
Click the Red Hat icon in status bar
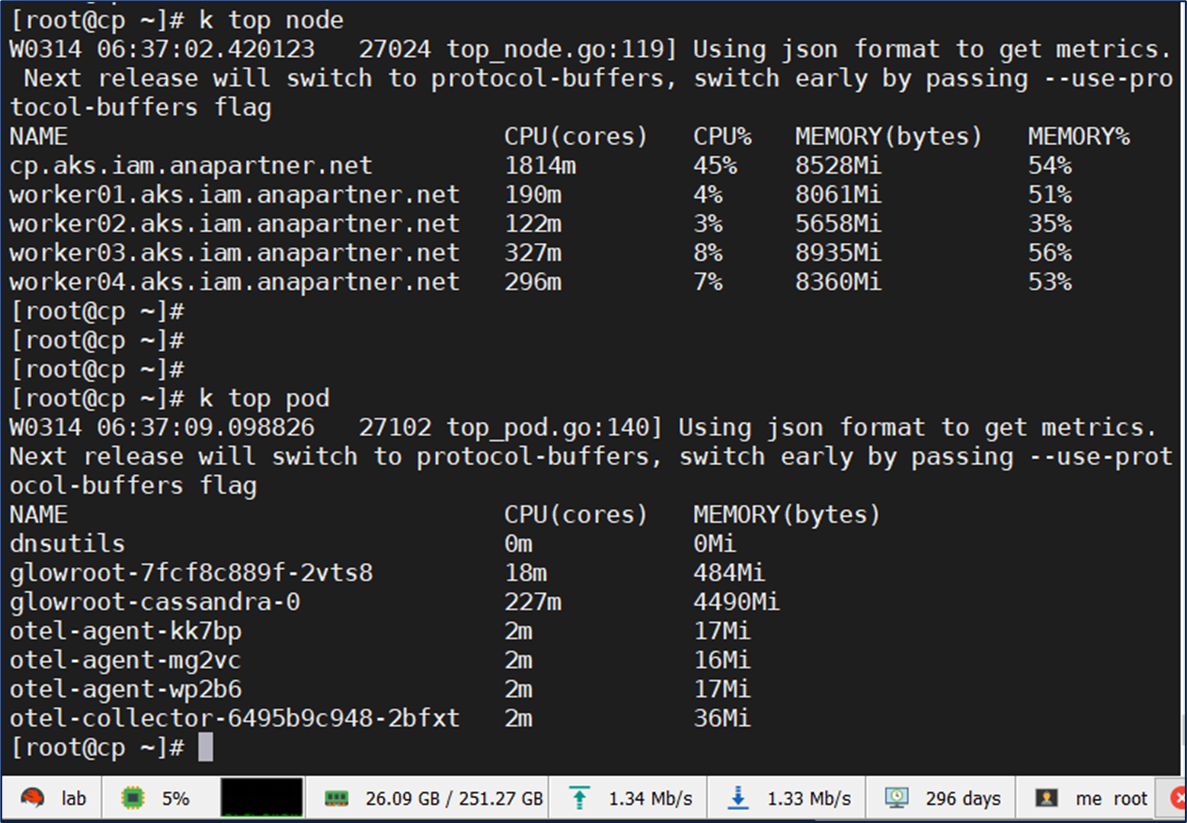(31, 798)
